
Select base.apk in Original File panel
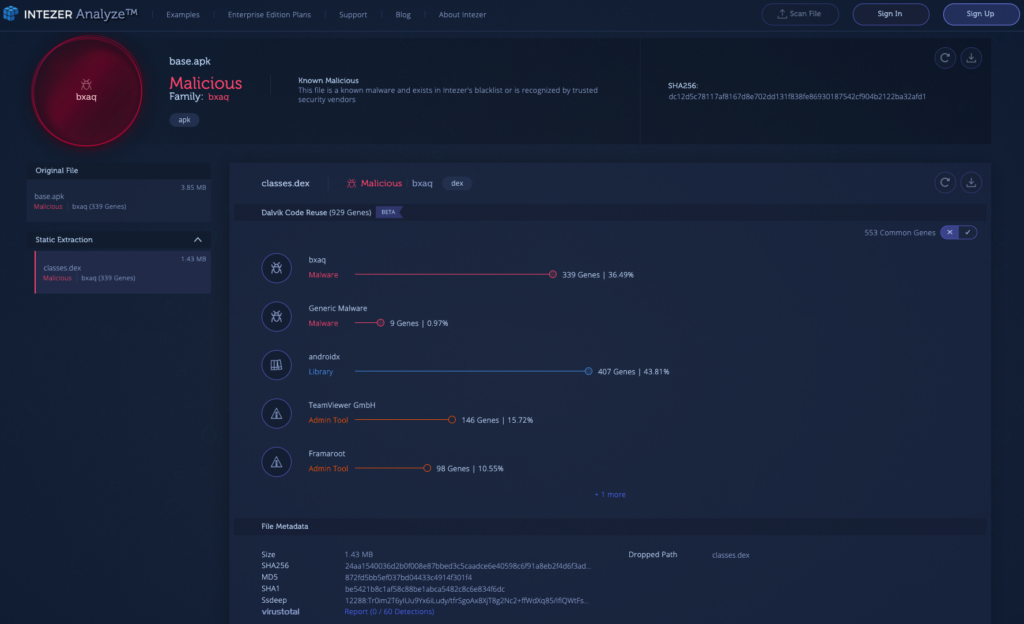(x=119, y=200)
